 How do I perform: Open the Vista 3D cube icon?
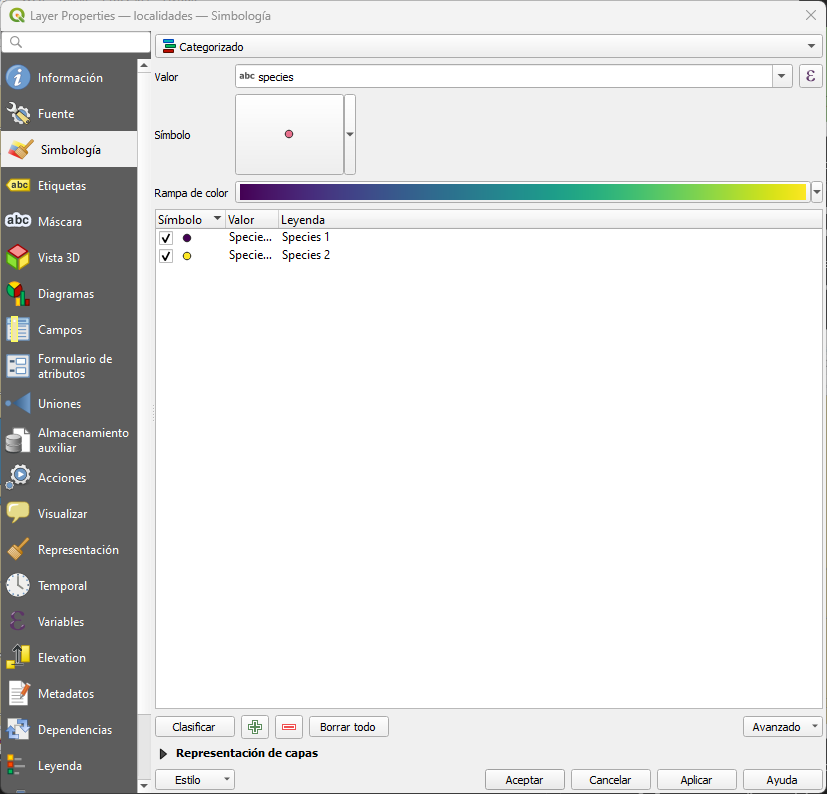tap(18, 257)
